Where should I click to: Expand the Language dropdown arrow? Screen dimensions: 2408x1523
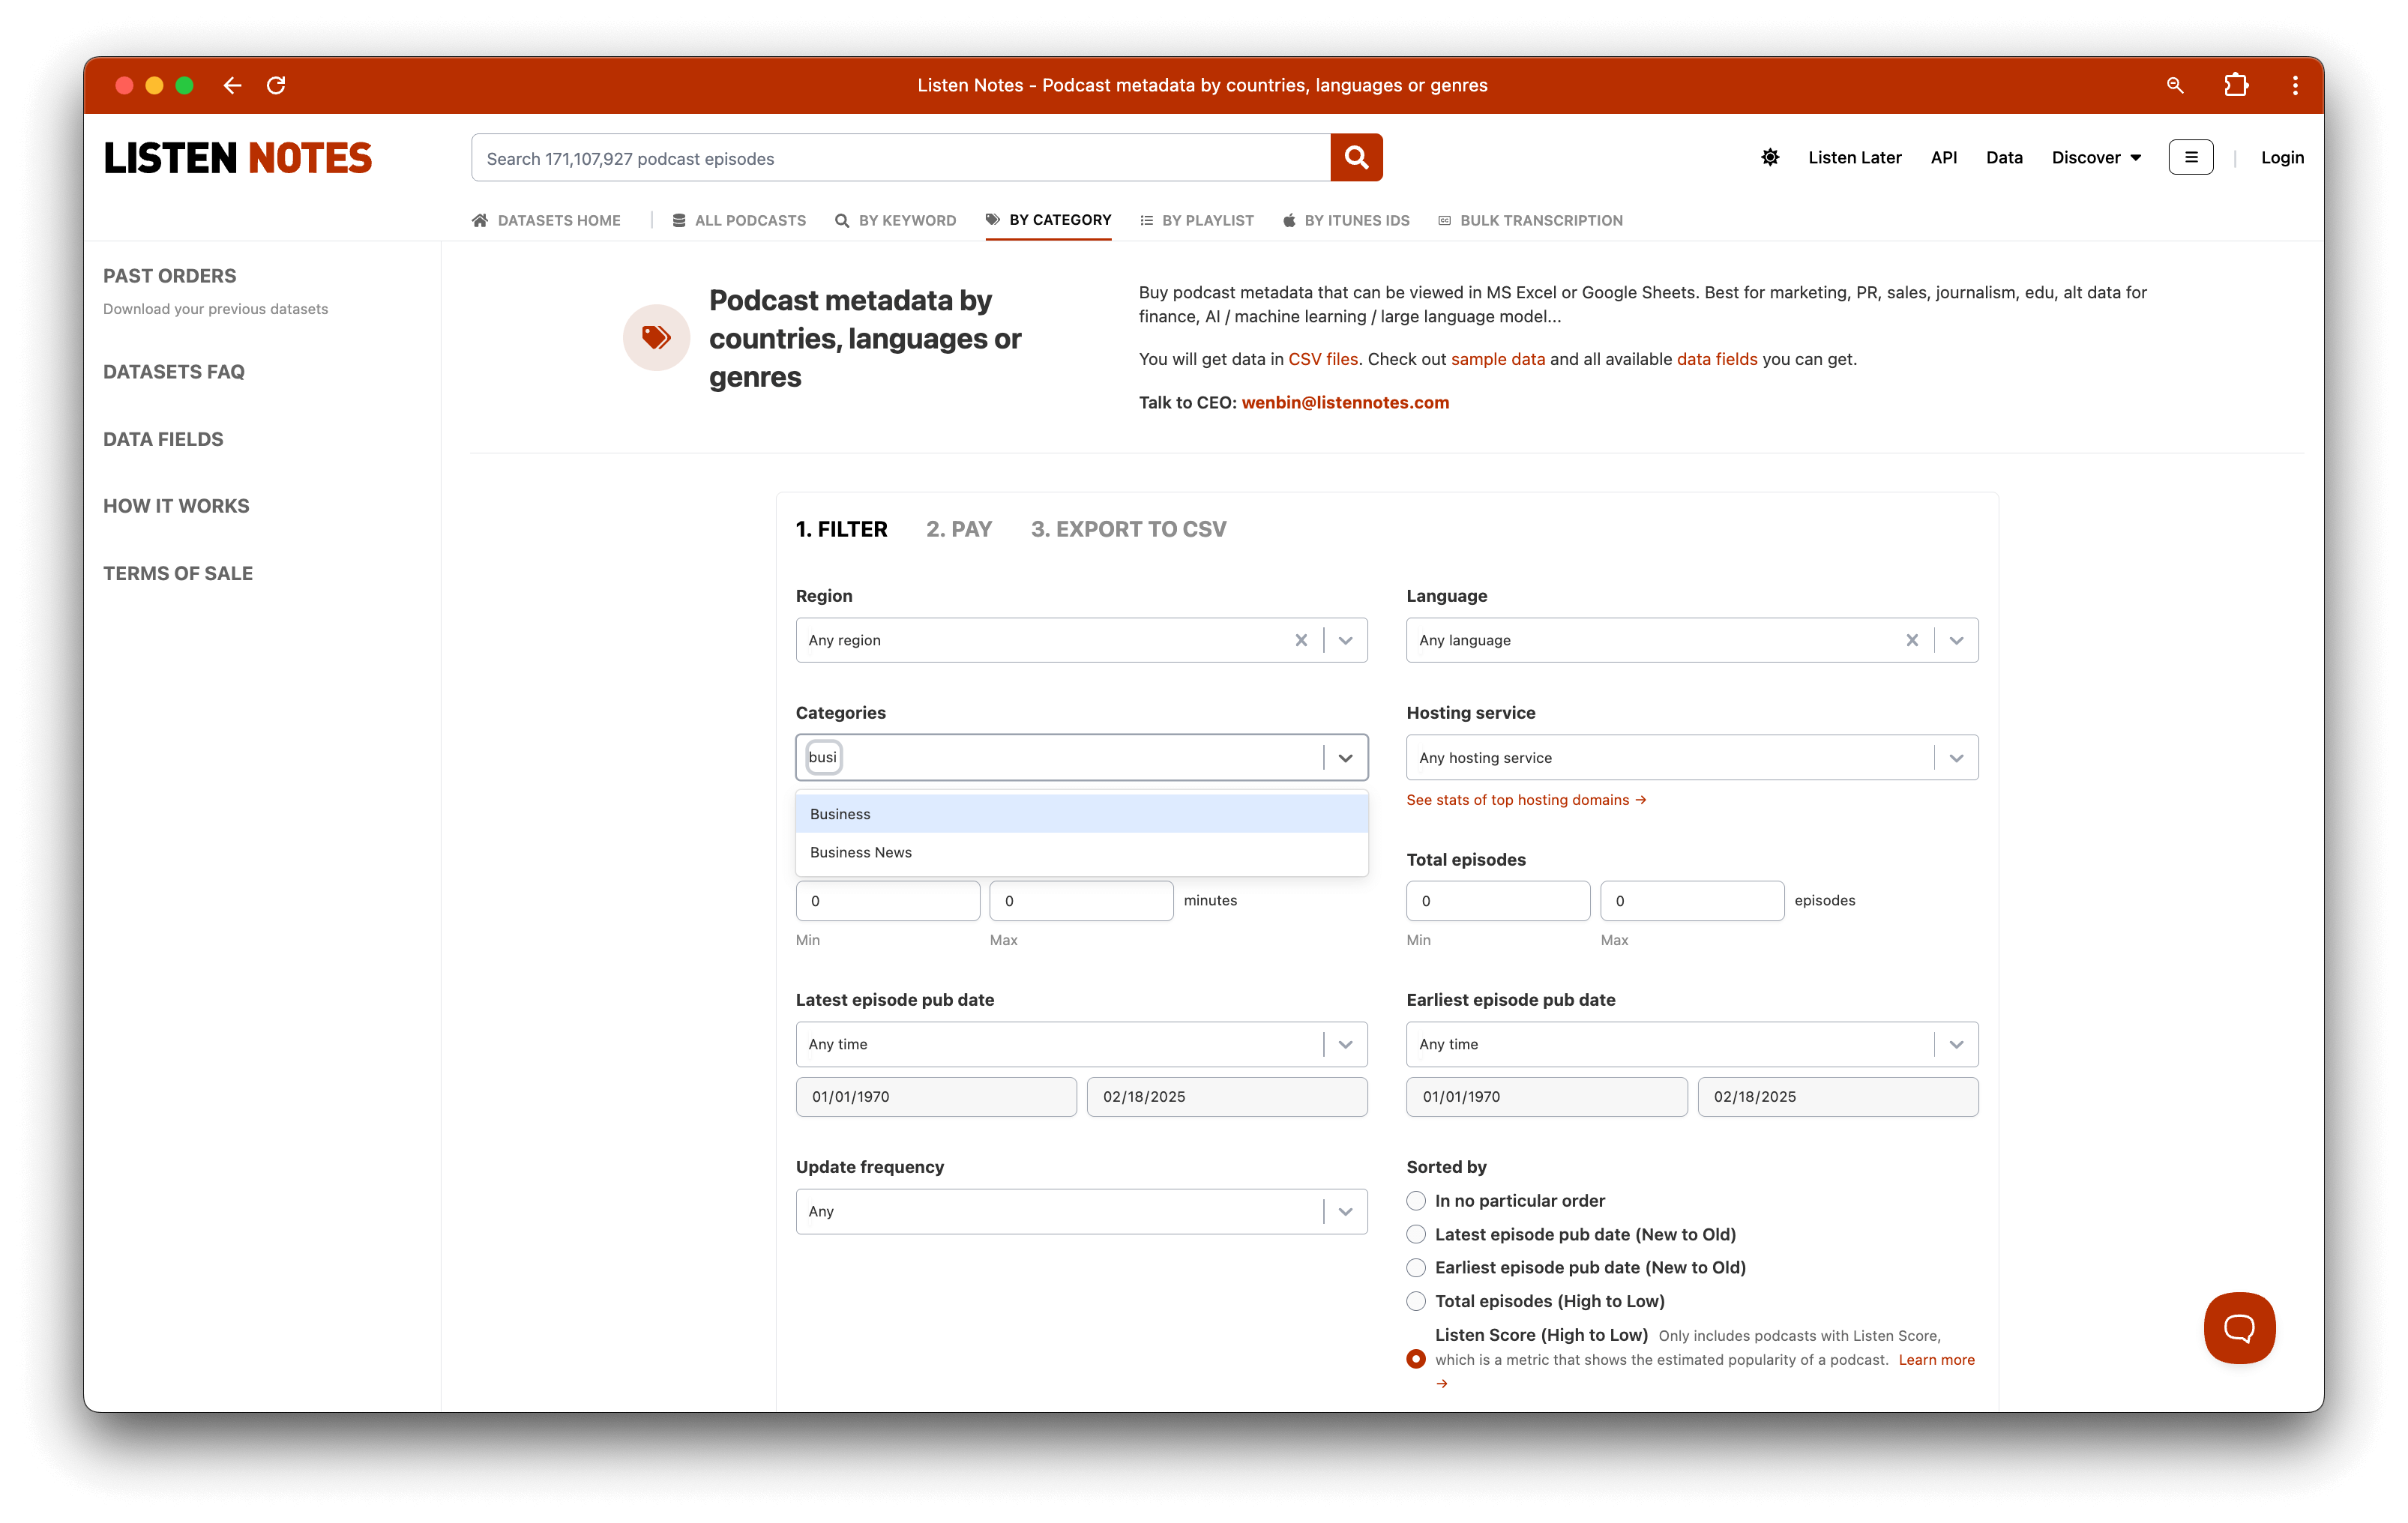tap(1956, 640)
